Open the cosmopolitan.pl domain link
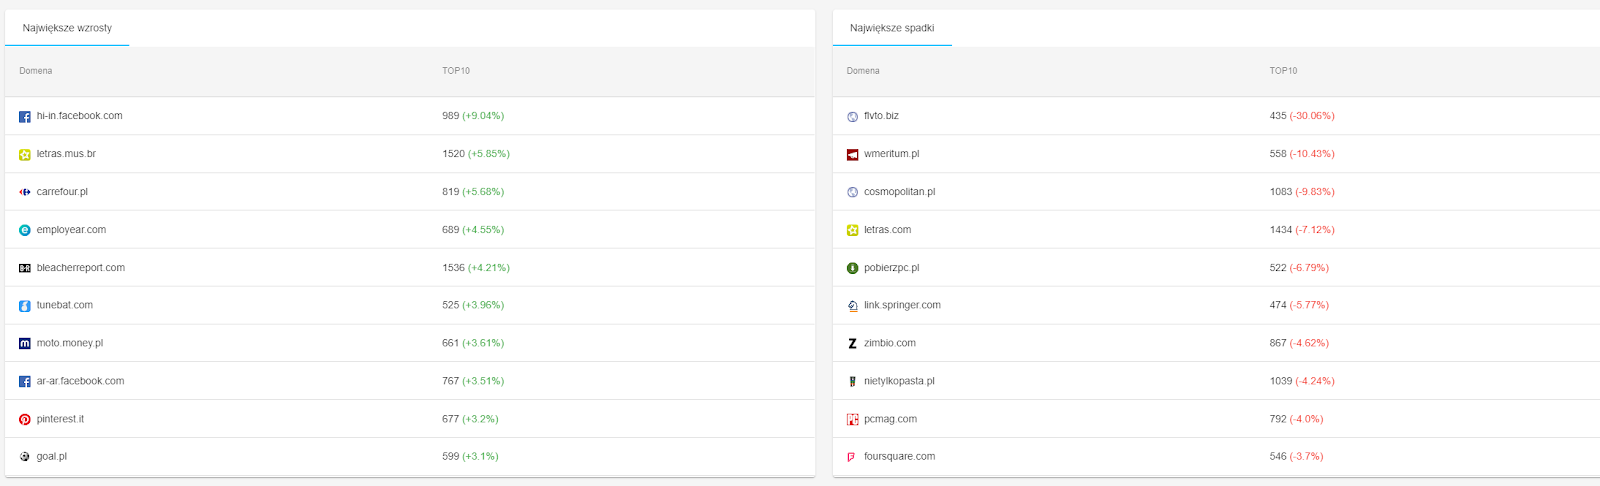1600x486 pixels. tap(899, 192)
